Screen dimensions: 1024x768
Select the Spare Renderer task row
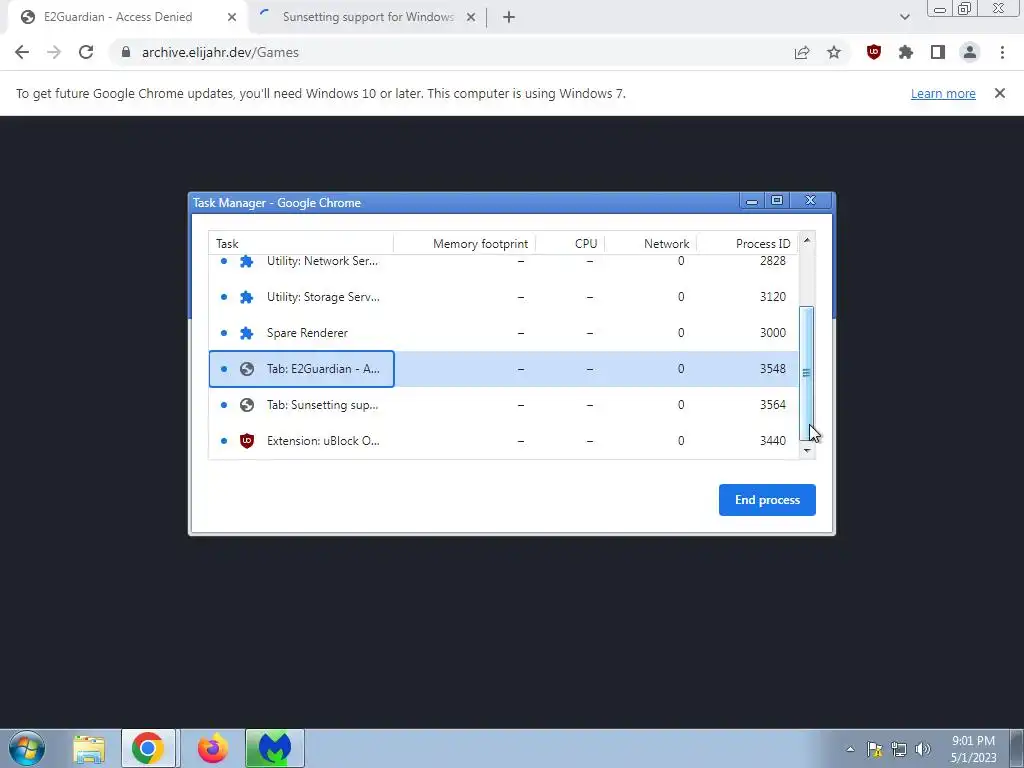tap(504, 332)
